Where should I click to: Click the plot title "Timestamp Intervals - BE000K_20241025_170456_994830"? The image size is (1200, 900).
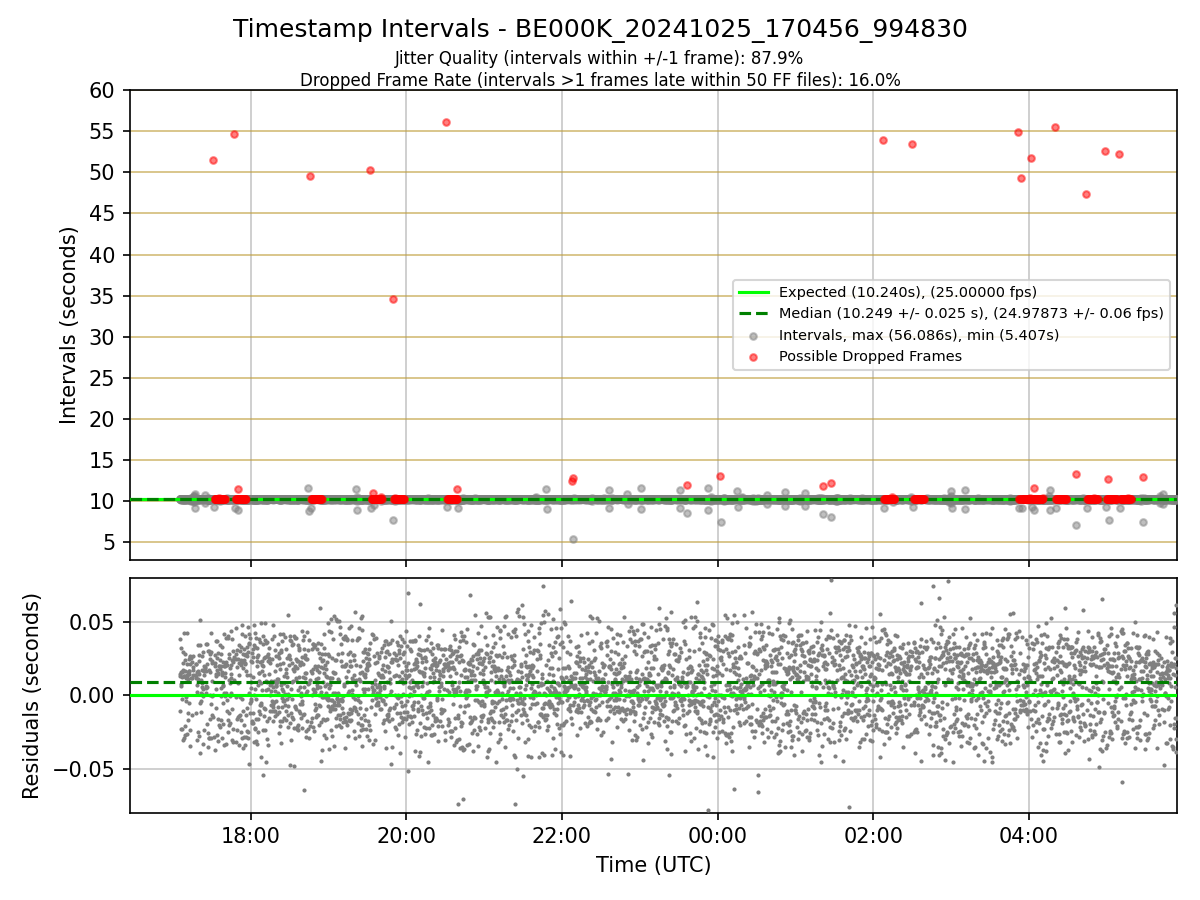click(600, 29)
